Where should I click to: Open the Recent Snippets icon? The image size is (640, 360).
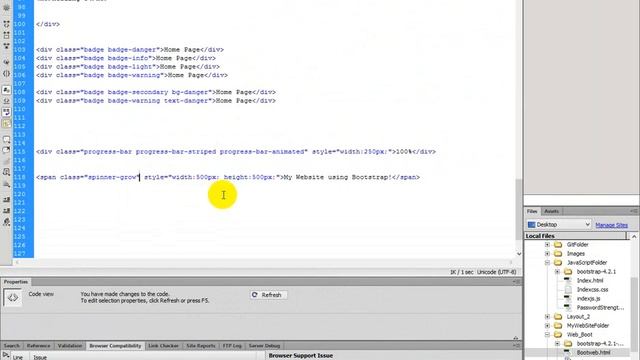click(7, 172)
